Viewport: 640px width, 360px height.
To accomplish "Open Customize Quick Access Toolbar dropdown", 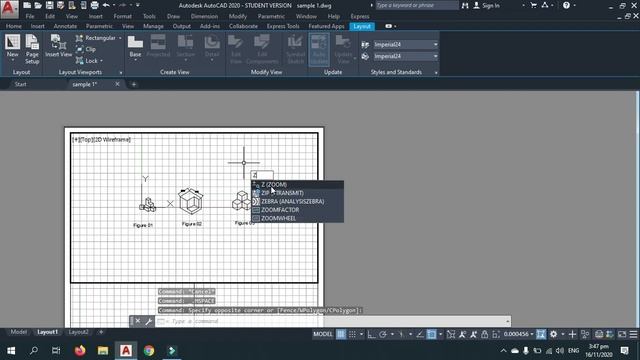I will point(138,5).
